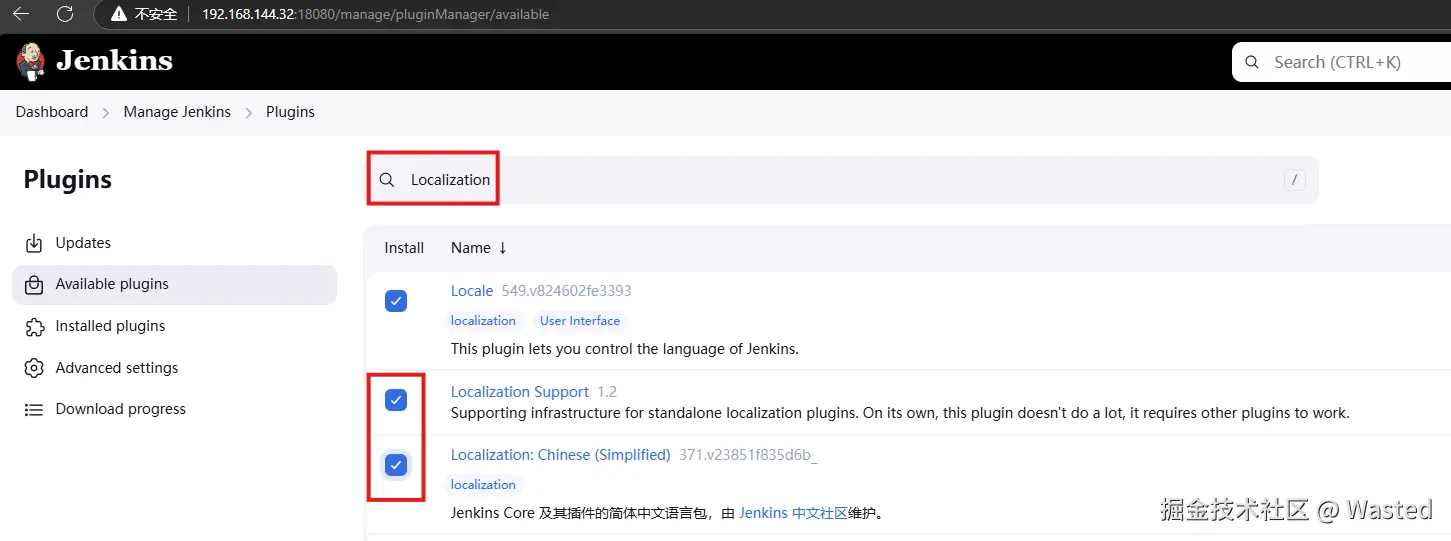The image size is (1451, 541).
Task: Open Available plugins section
Action: coord(174,285)
